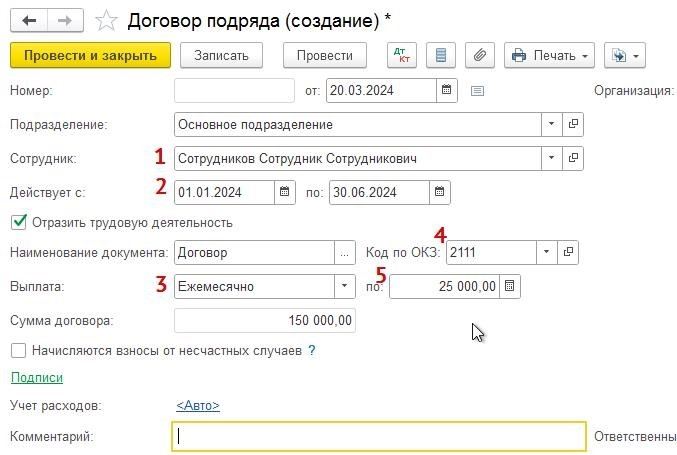Open the document structure list icon
Screen dimensions: 677x455
(x=440, y=55)
